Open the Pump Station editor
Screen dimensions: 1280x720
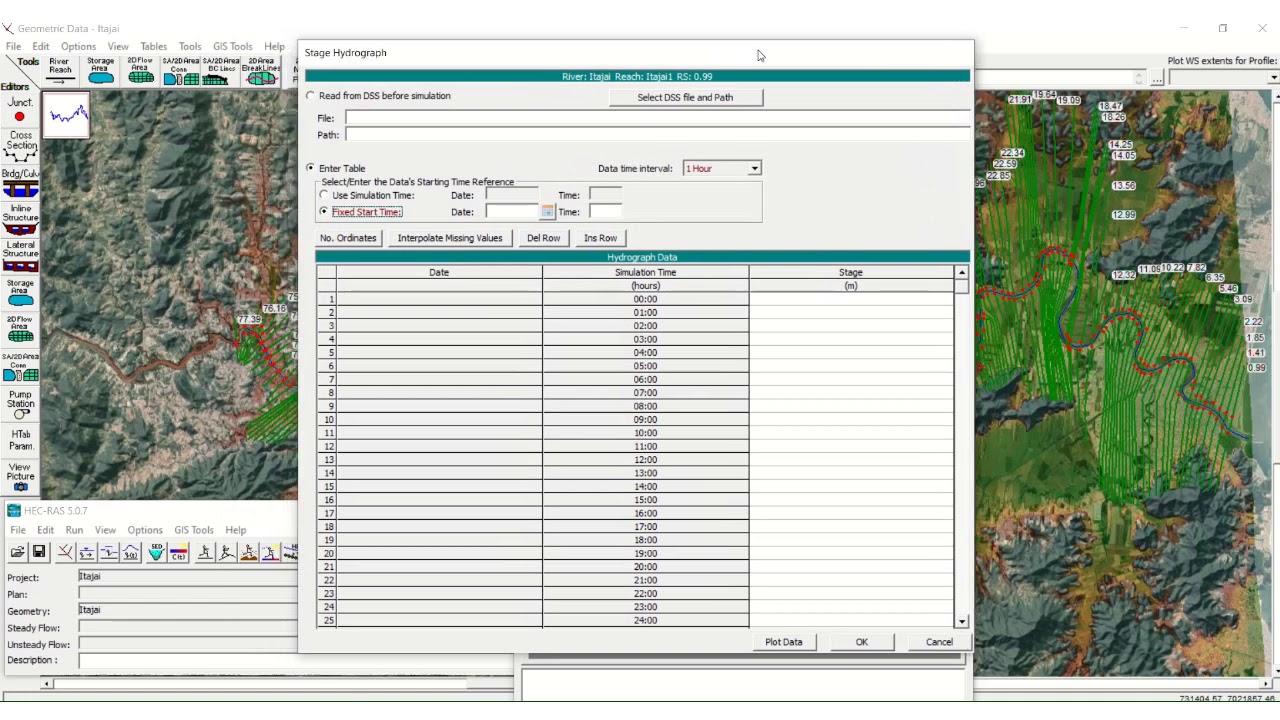tap(20, 405)
